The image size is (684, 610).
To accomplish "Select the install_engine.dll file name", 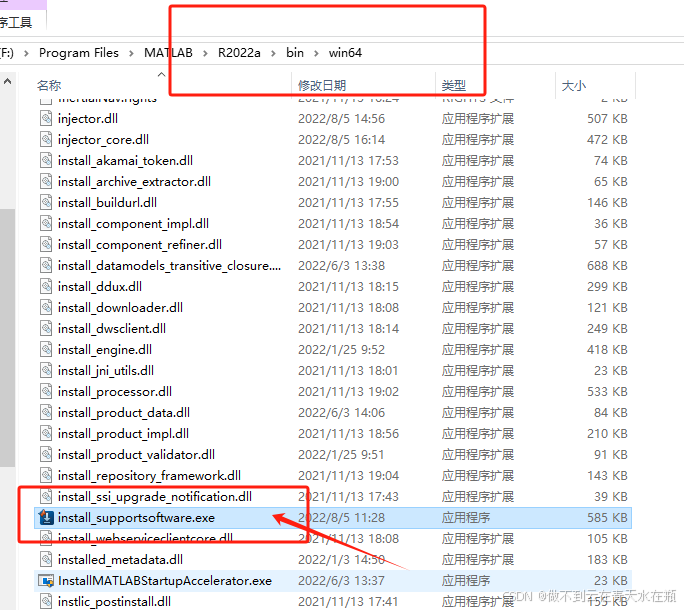I will [105, 349].
